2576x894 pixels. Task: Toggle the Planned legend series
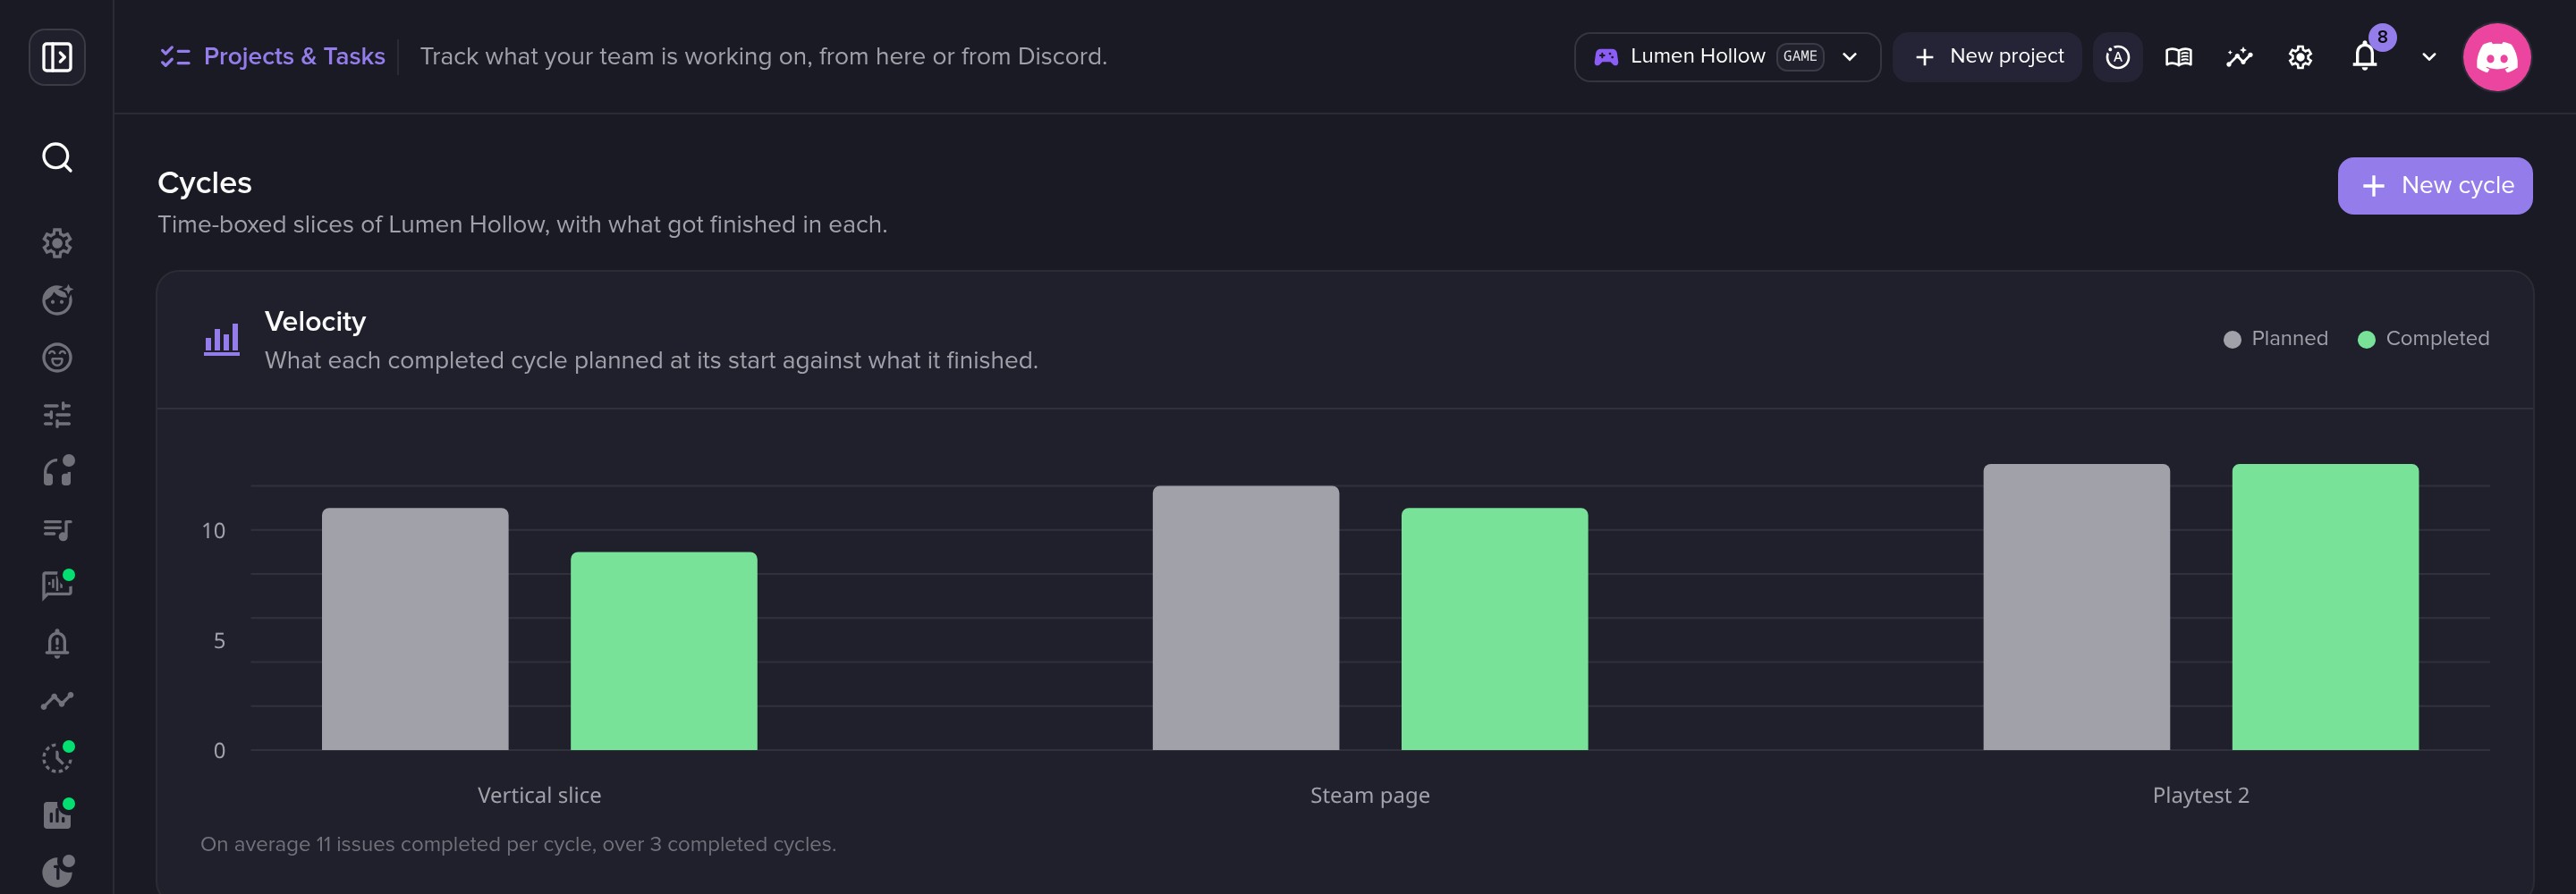(2275, 339)
